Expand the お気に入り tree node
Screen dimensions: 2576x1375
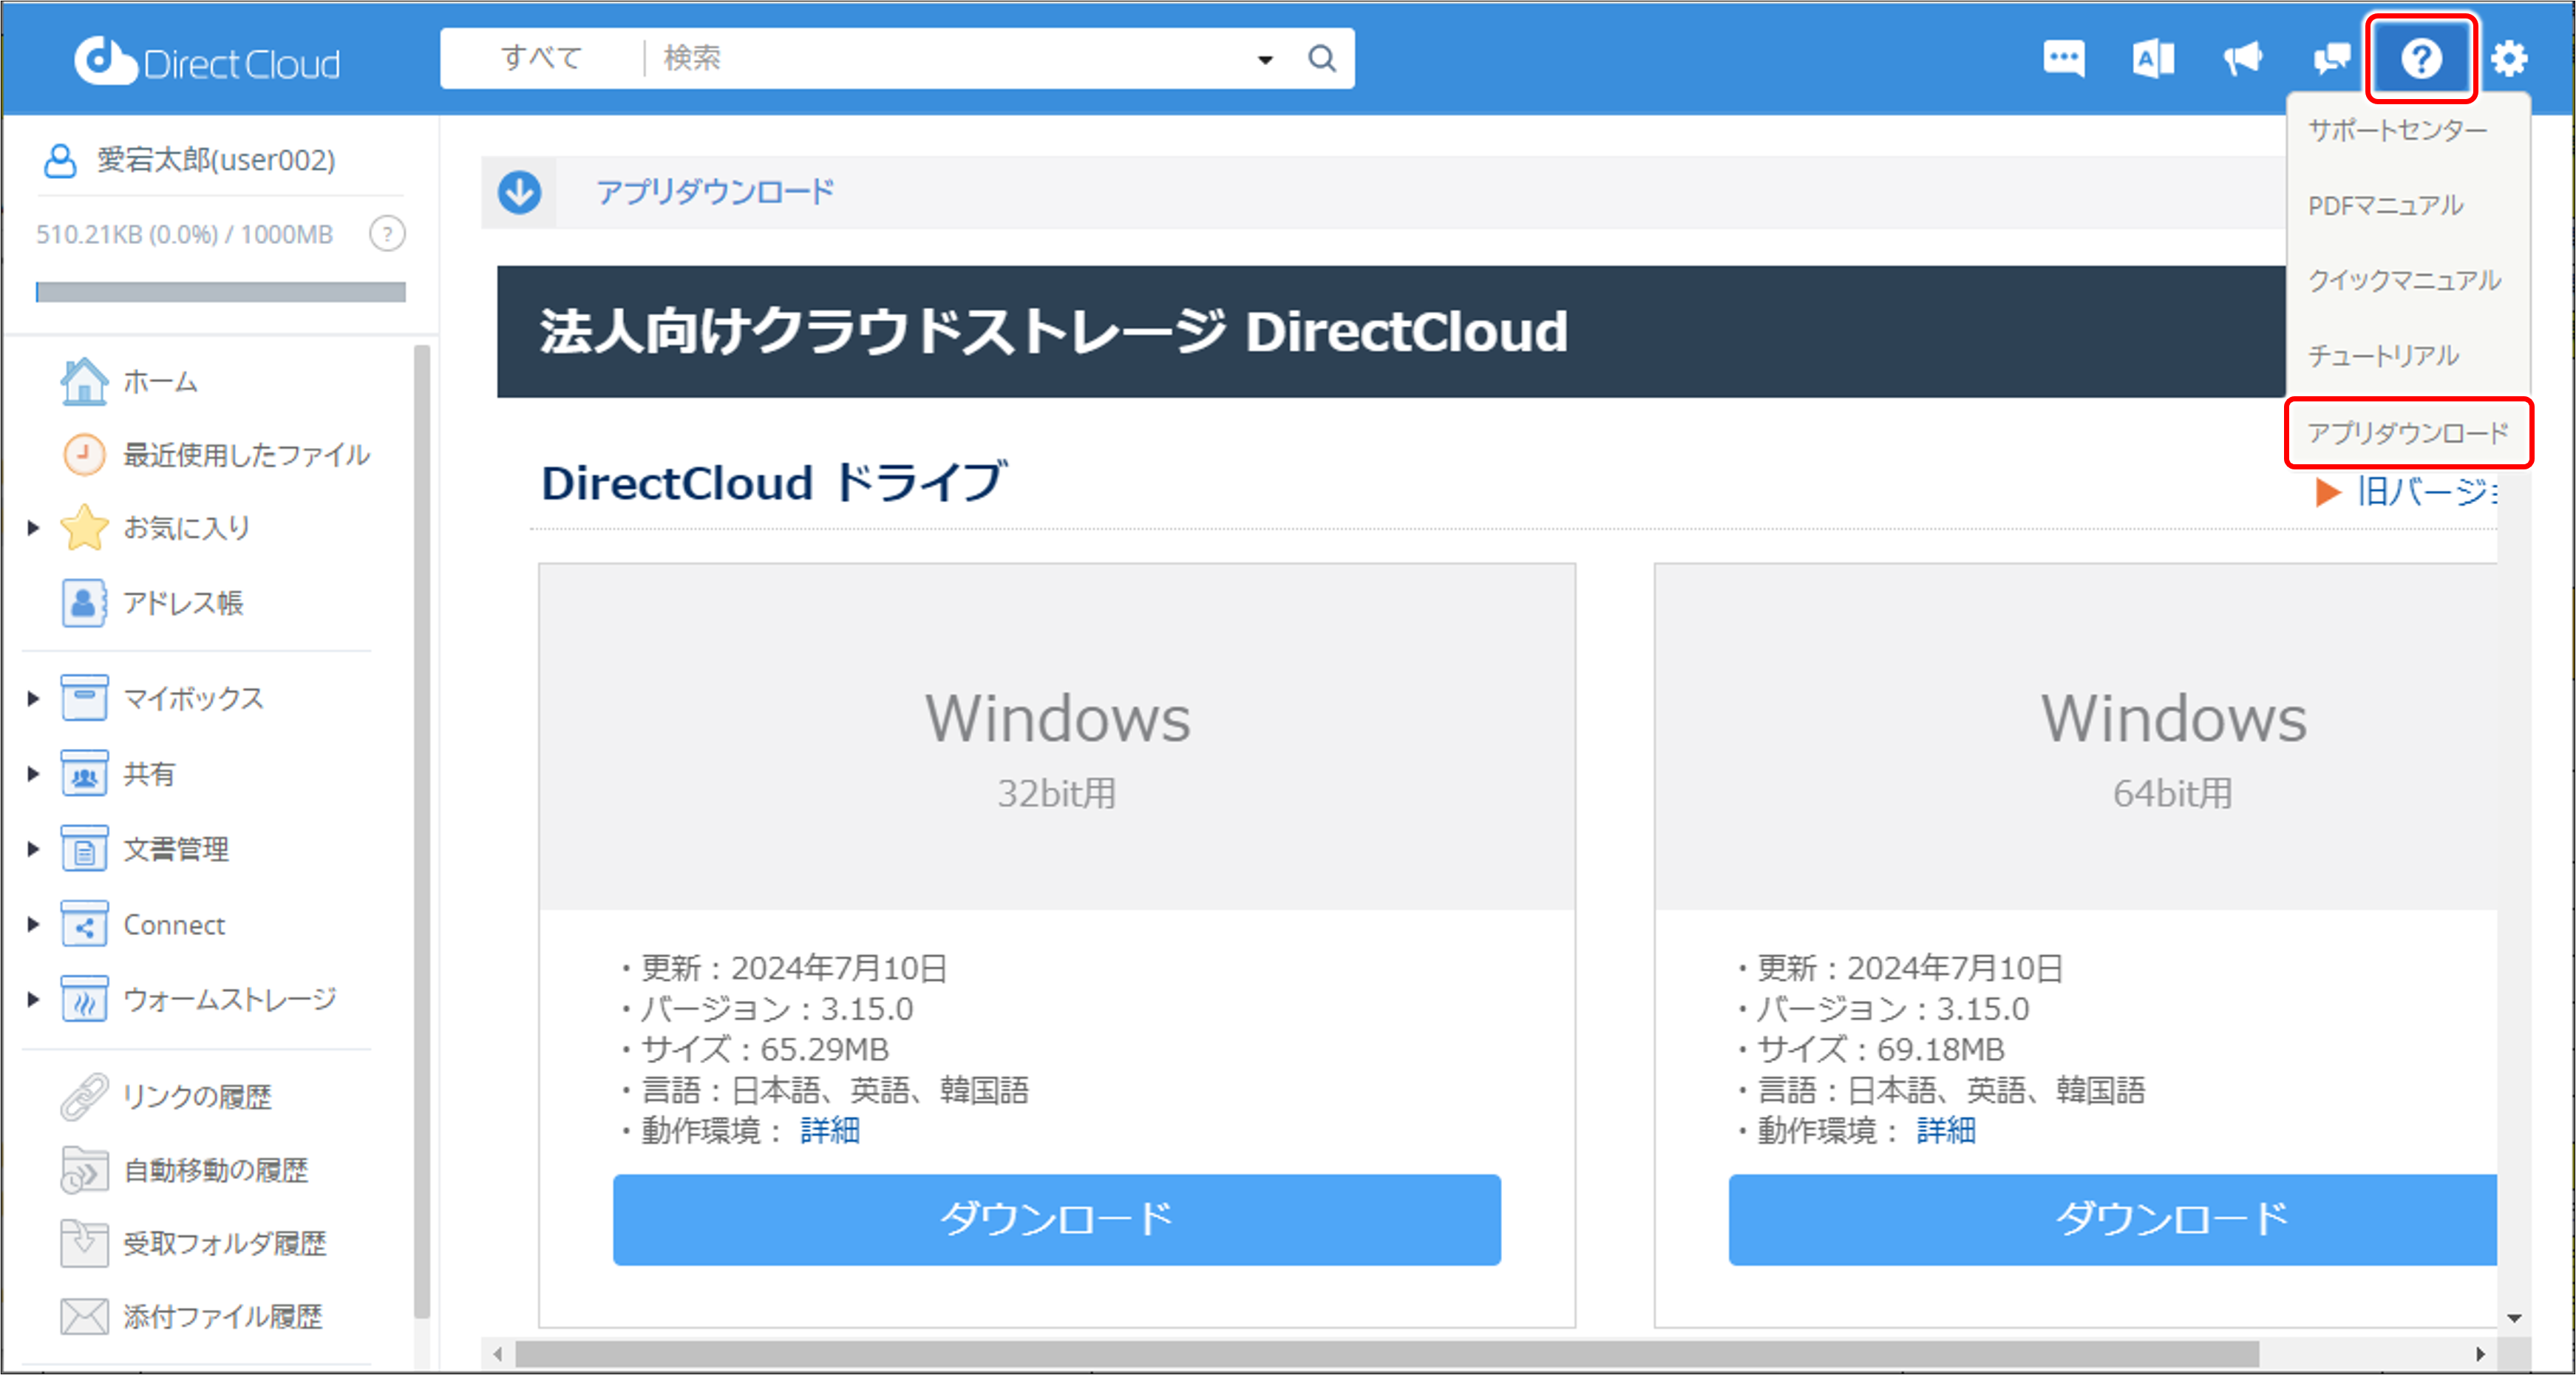[33, 527]
